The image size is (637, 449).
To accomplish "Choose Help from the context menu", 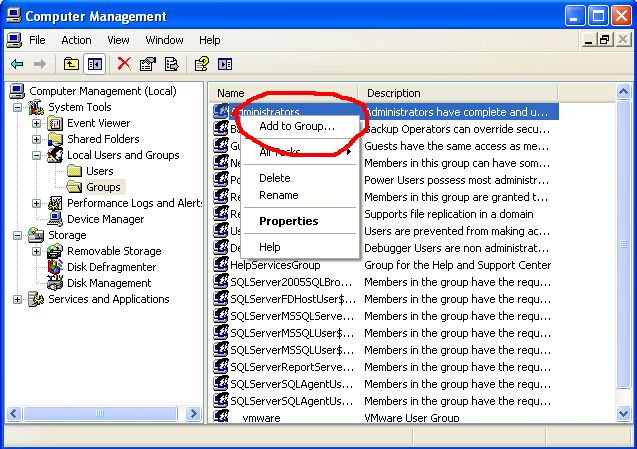I will pos(300,247).
